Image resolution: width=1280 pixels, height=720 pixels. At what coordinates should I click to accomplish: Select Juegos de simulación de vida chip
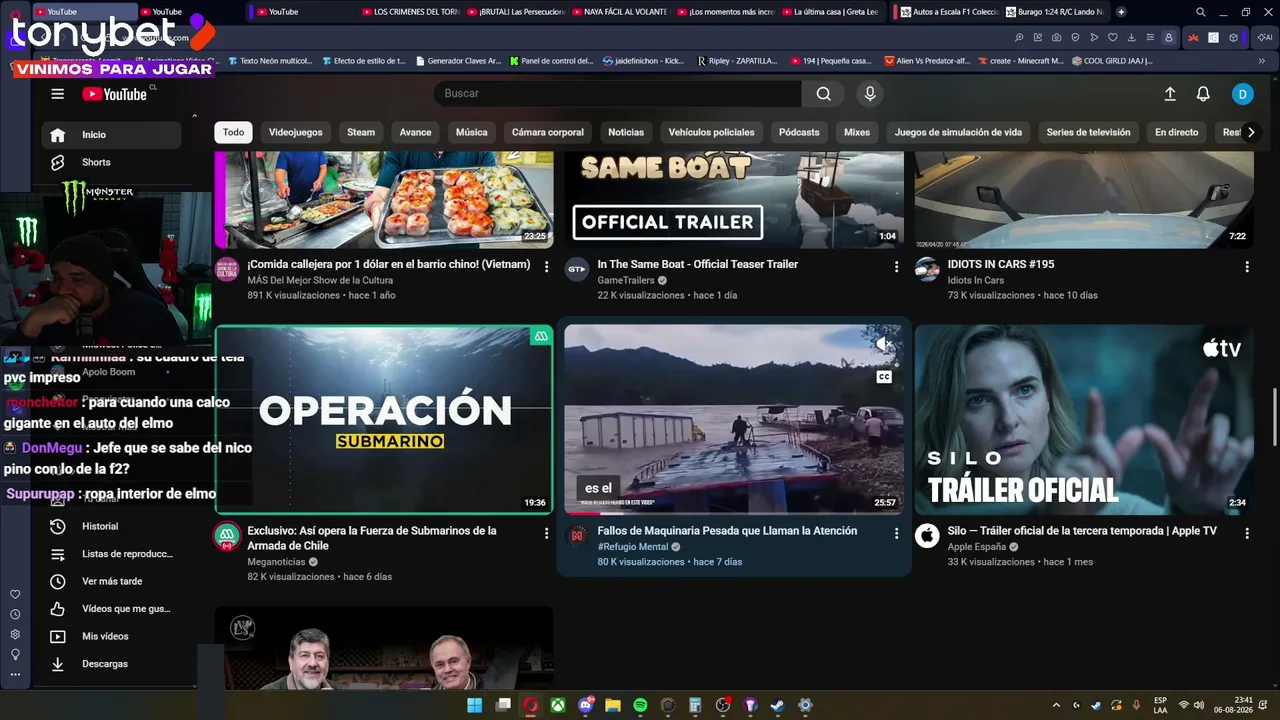pyautogui.click(x=958, y=132)
